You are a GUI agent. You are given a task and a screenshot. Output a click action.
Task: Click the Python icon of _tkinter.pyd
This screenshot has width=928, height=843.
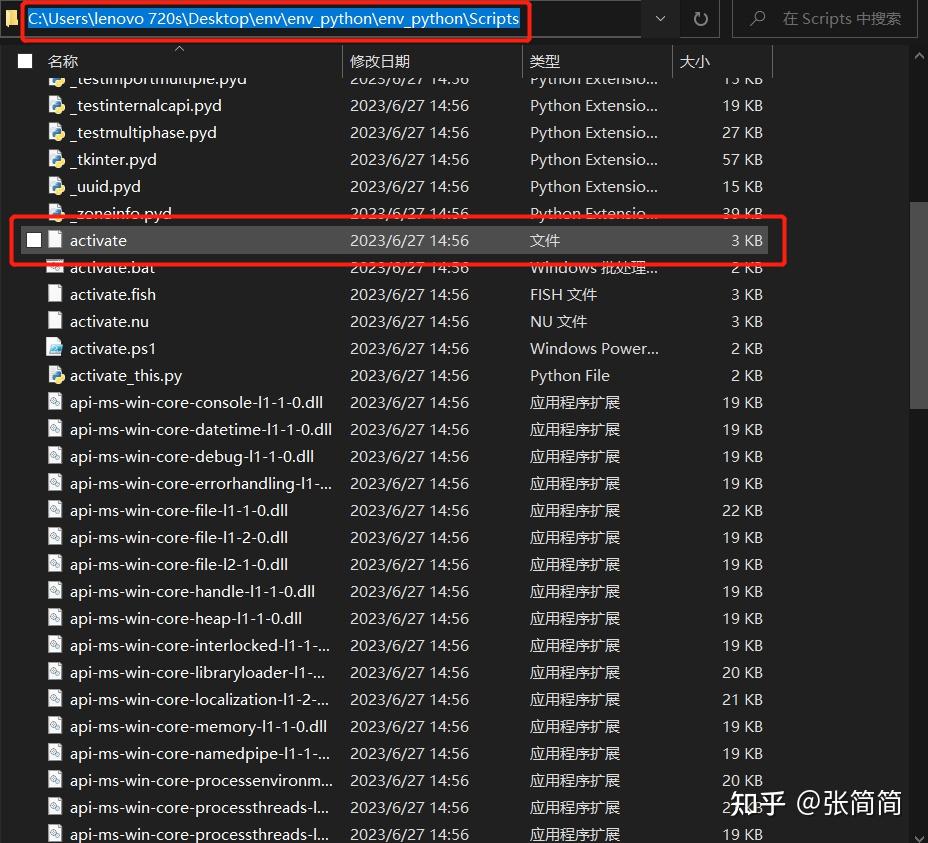tap(56, 159)
